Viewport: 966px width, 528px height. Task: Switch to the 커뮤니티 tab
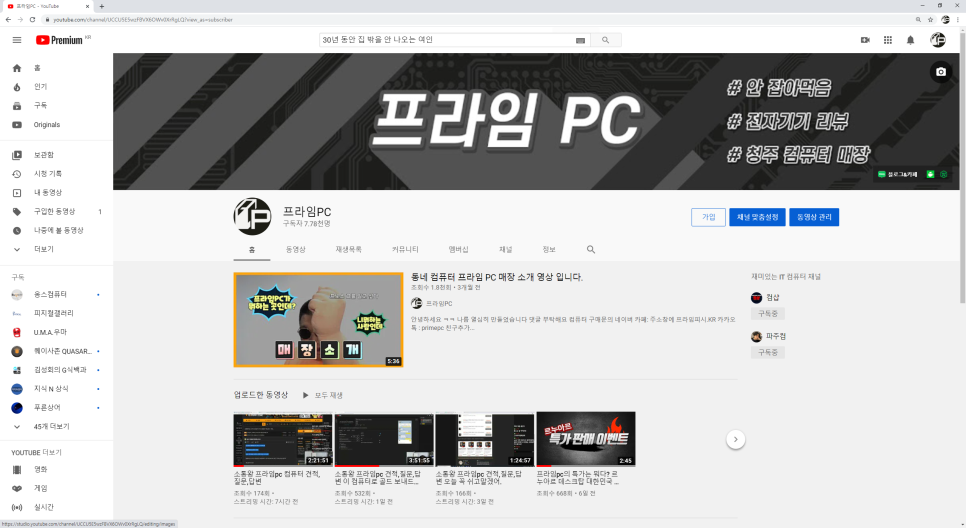[405, 250]
